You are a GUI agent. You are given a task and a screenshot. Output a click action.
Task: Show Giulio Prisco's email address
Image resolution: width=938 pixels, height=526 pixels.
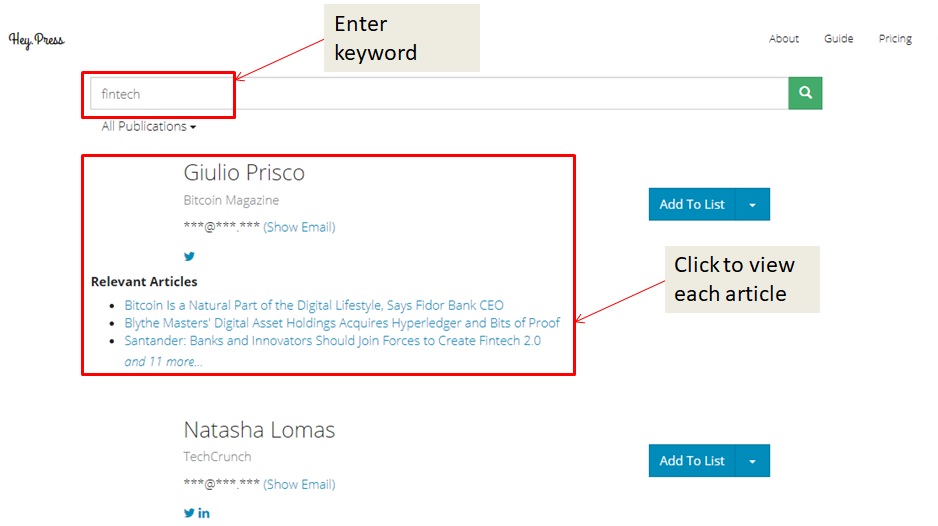(x=299, y=227)
